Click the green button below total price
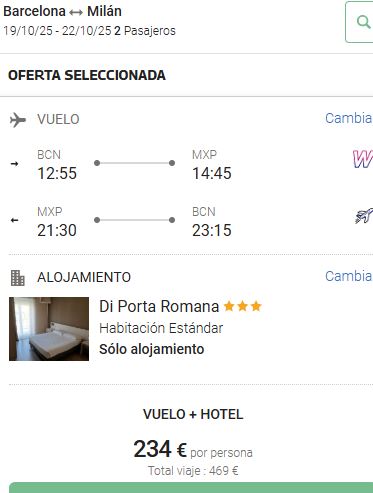The image size is (373, 493). click(191, 487)
